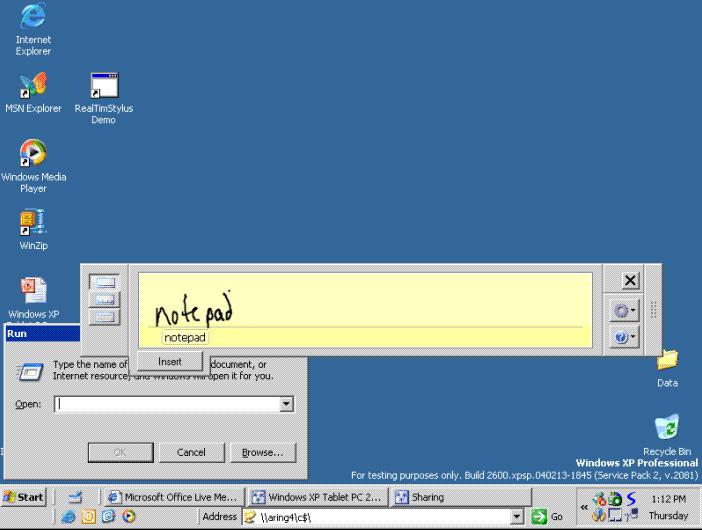The image size is (702, 530).
Task: Click Browse... in the Run dialog
Action: [x=263, y=452]
